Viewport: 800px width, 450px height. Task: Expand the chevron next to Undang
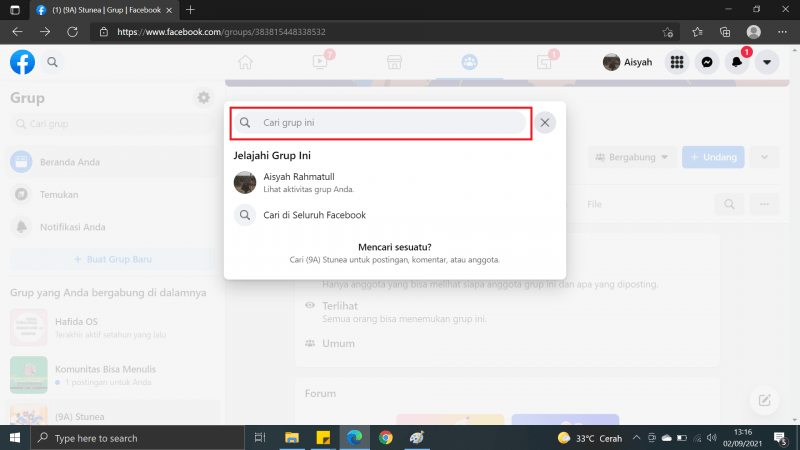[765, 157]
